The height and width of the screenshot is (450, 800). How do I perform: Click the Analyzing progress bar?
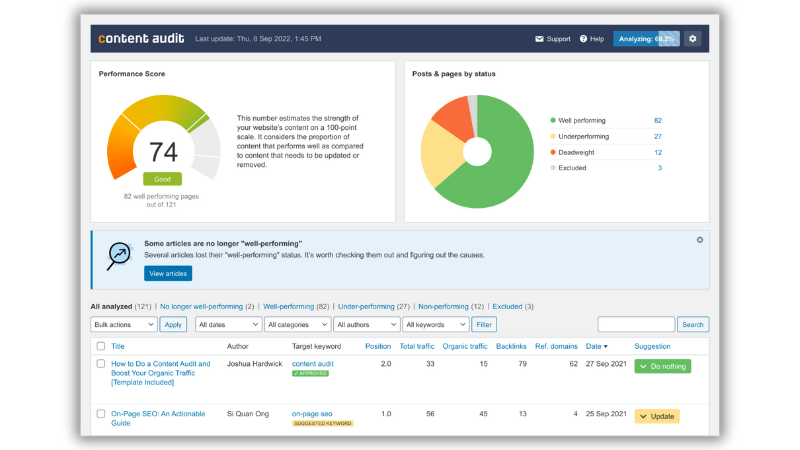(x=646, y=39)
